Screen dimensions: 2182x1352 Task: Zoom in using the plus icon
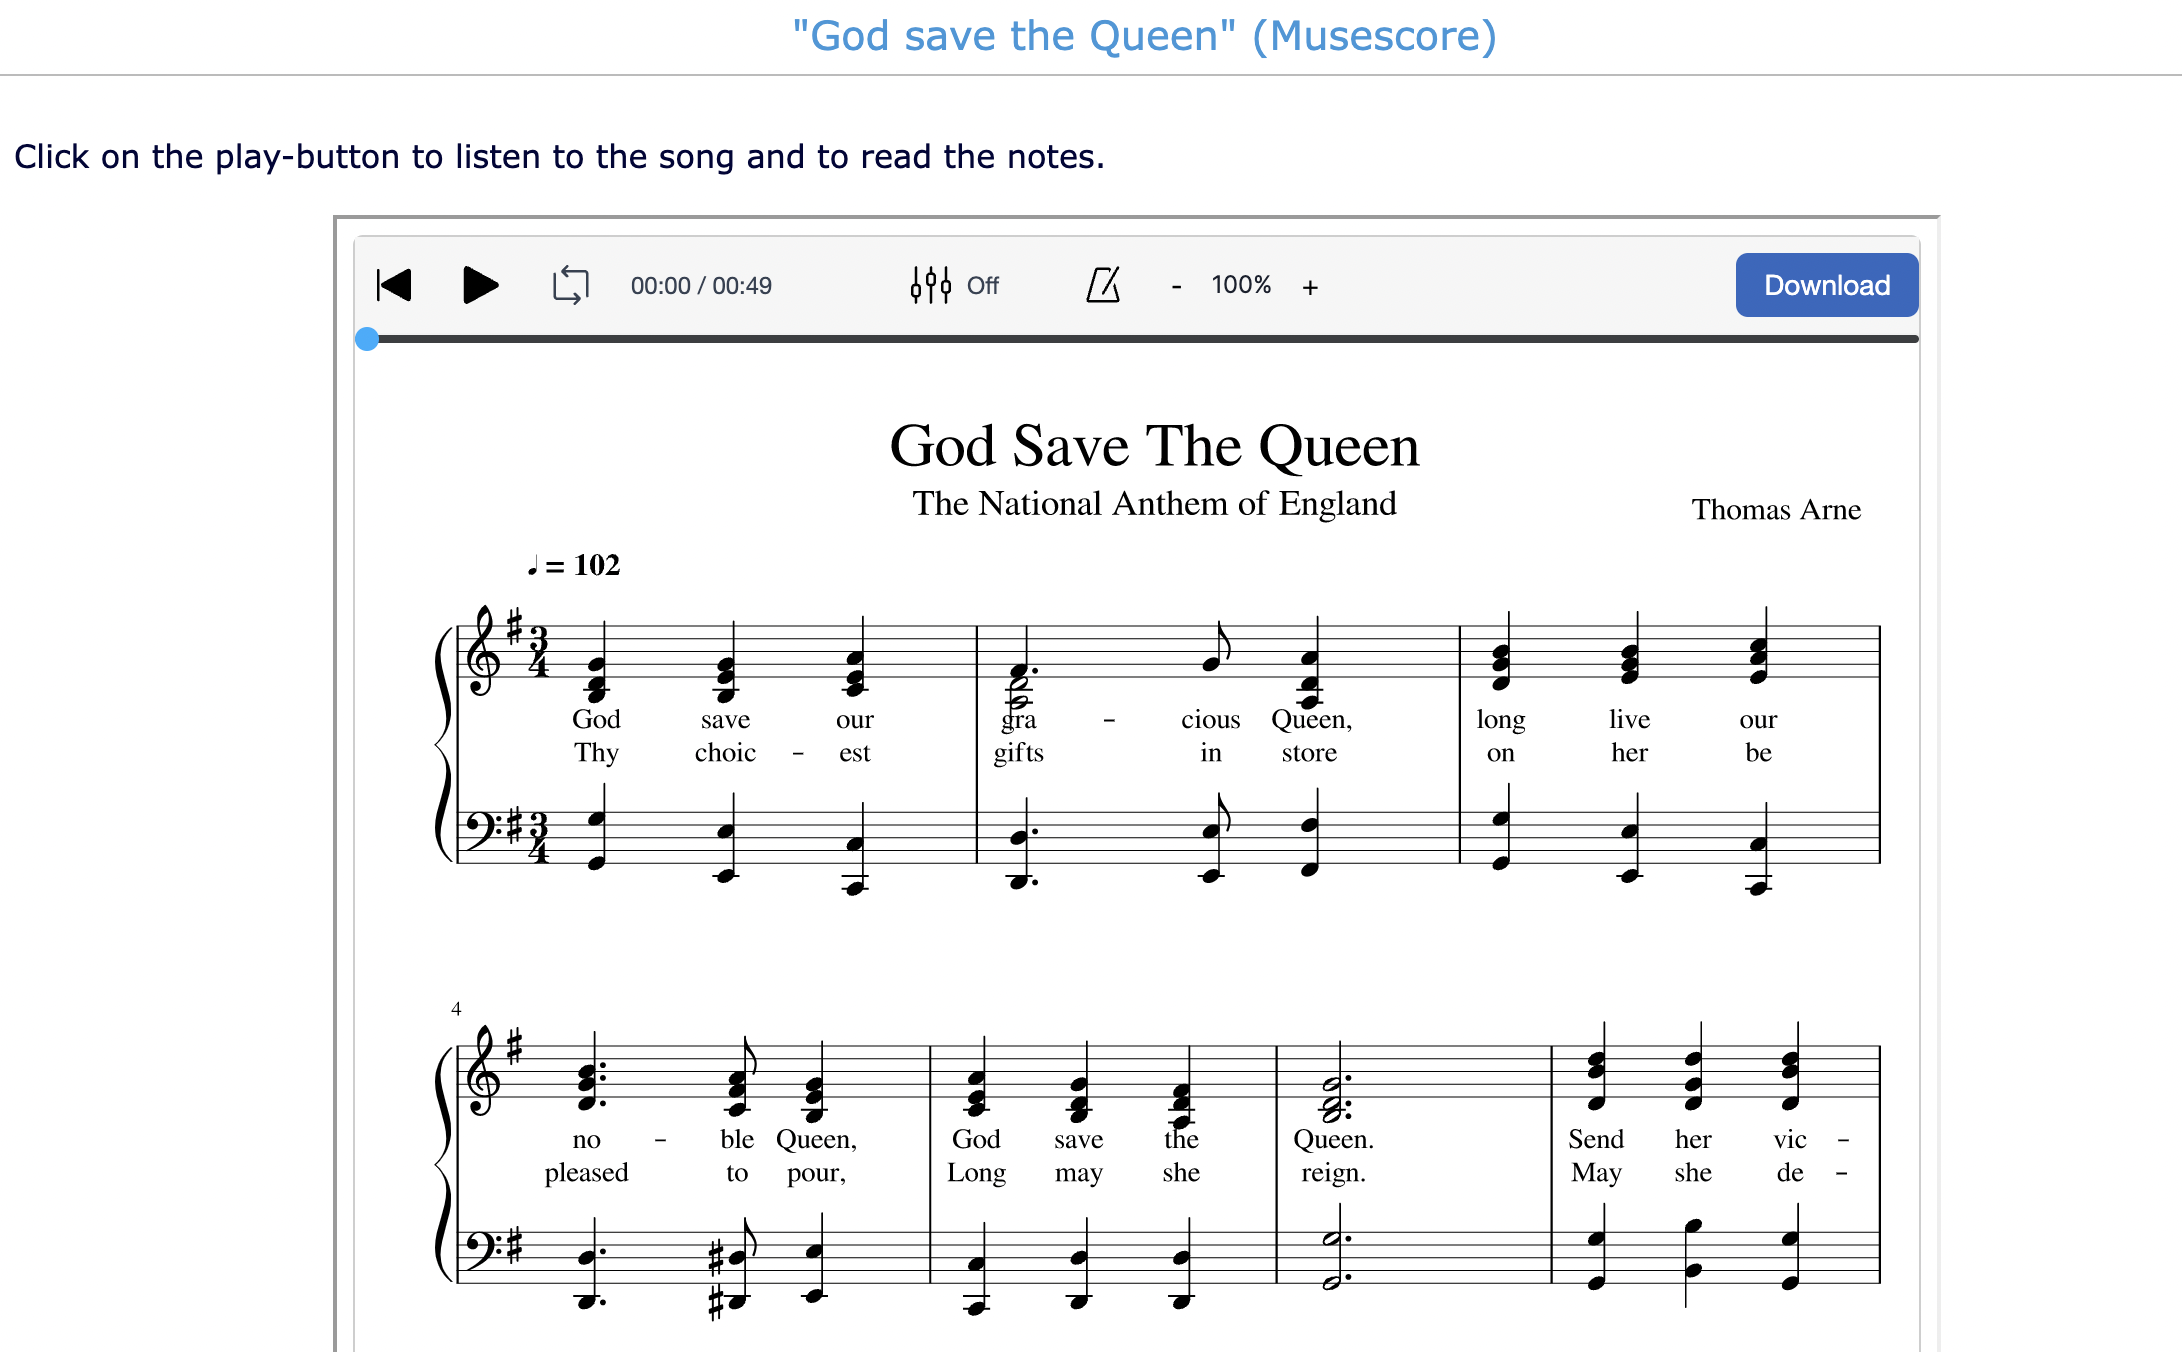[1310, 287]
